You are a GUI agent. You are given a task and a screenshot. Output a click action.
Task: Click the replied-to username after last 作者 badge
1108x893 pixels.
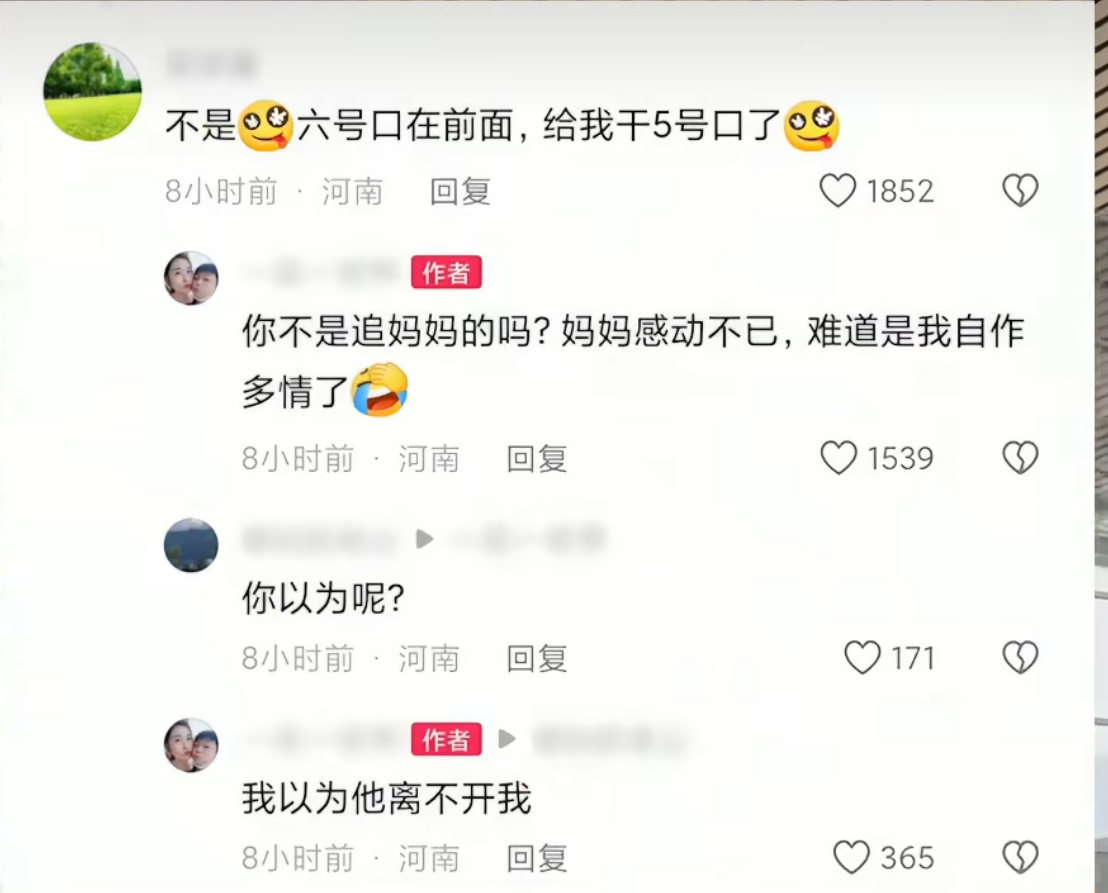point(609,740)
